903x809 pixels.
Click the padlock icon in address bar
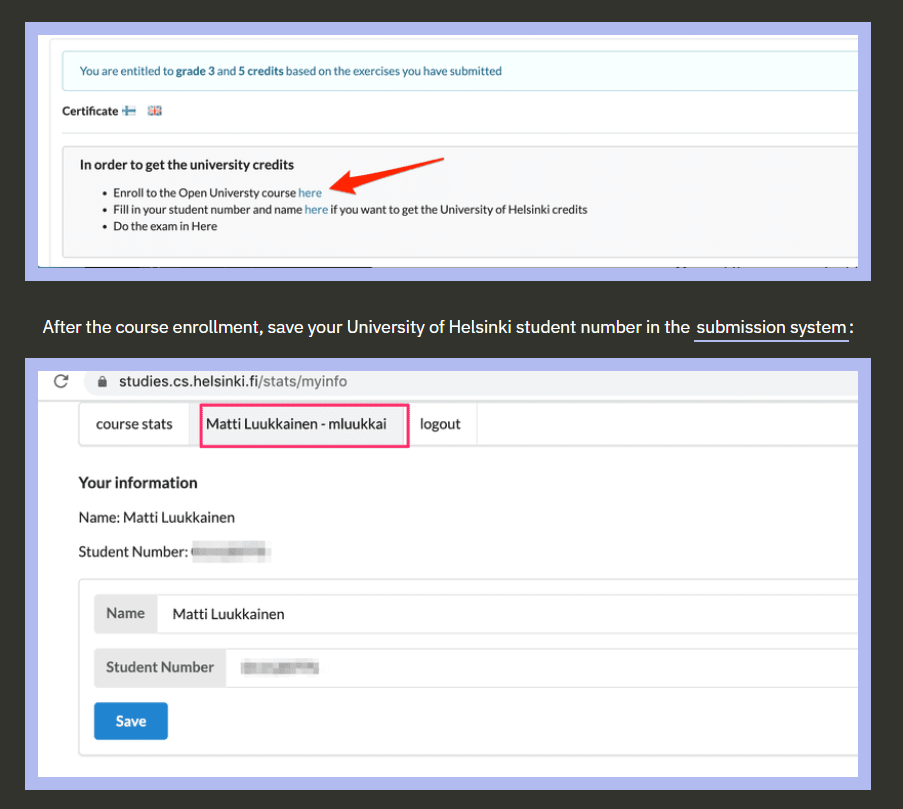coord(101,381)
